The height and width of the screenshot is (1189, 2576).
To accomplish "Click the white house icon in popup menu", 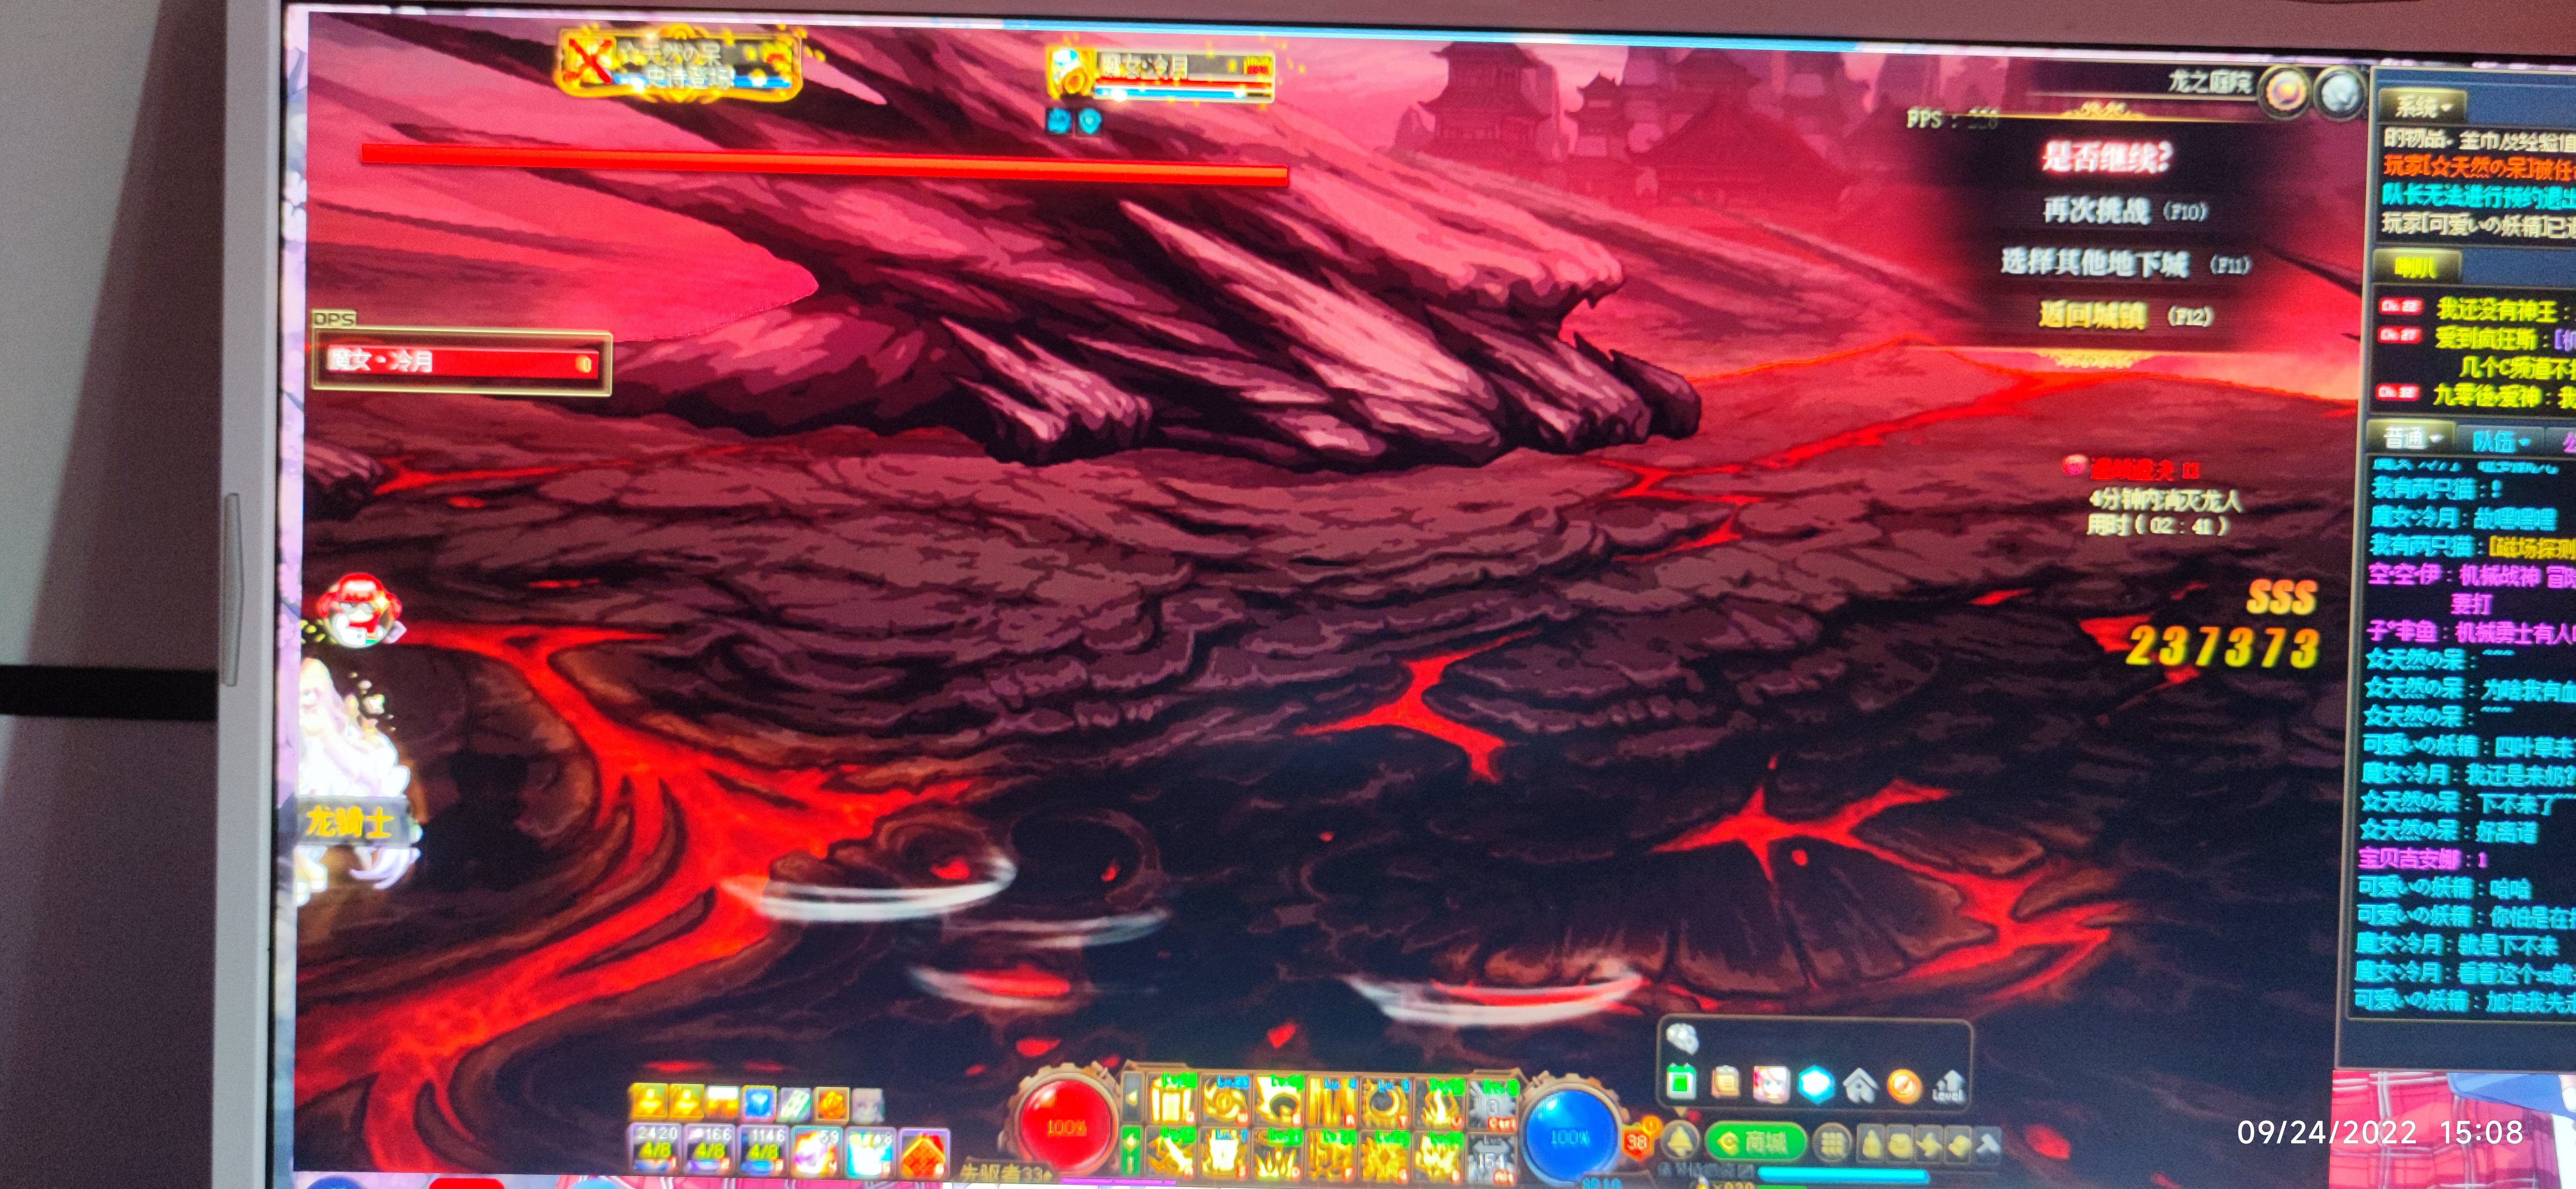I will pyautogui.click(x=1860, y=1085).
